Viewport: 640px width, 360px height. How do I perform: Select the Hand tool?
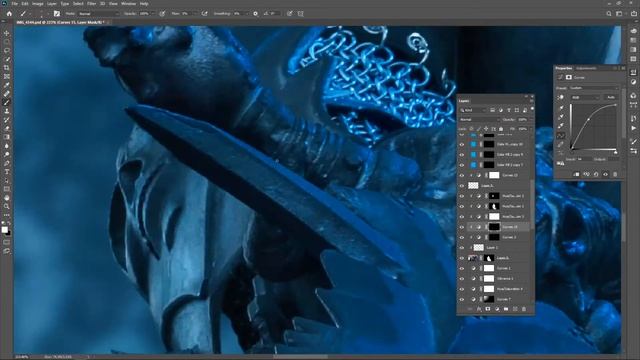7,198
